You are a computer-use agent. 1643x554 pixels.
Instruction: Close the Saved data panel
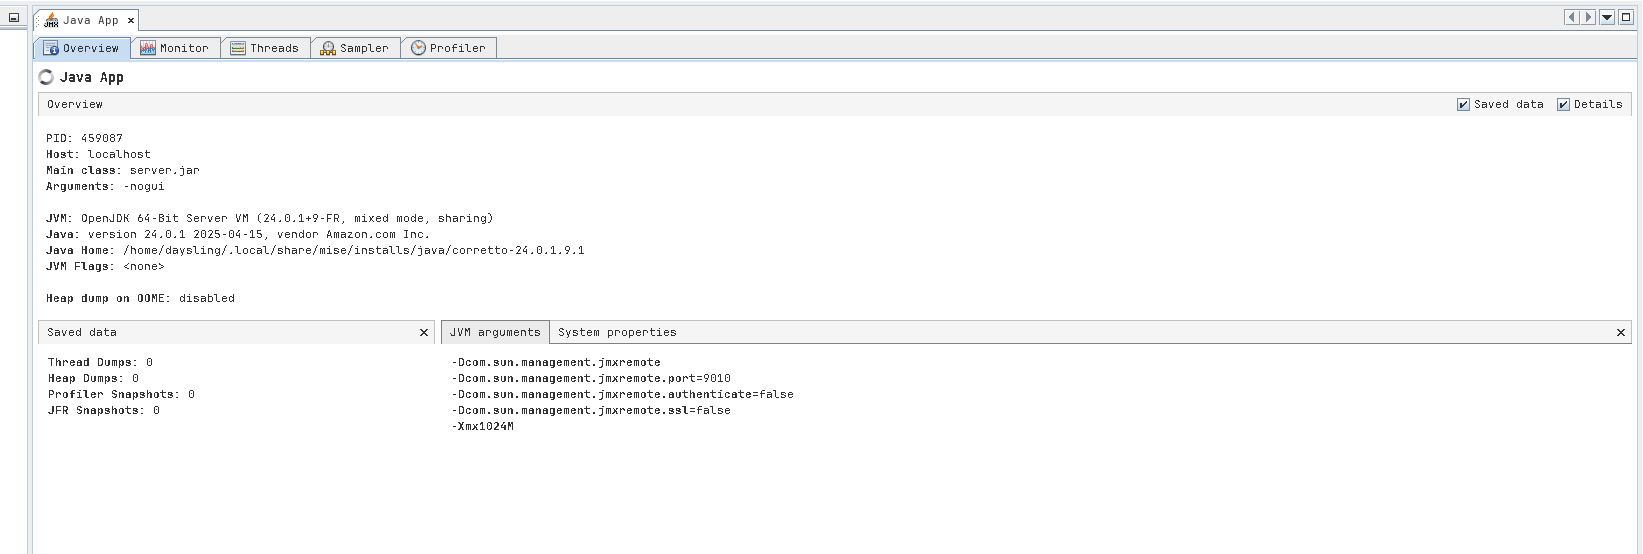click(x=424, y=332)
